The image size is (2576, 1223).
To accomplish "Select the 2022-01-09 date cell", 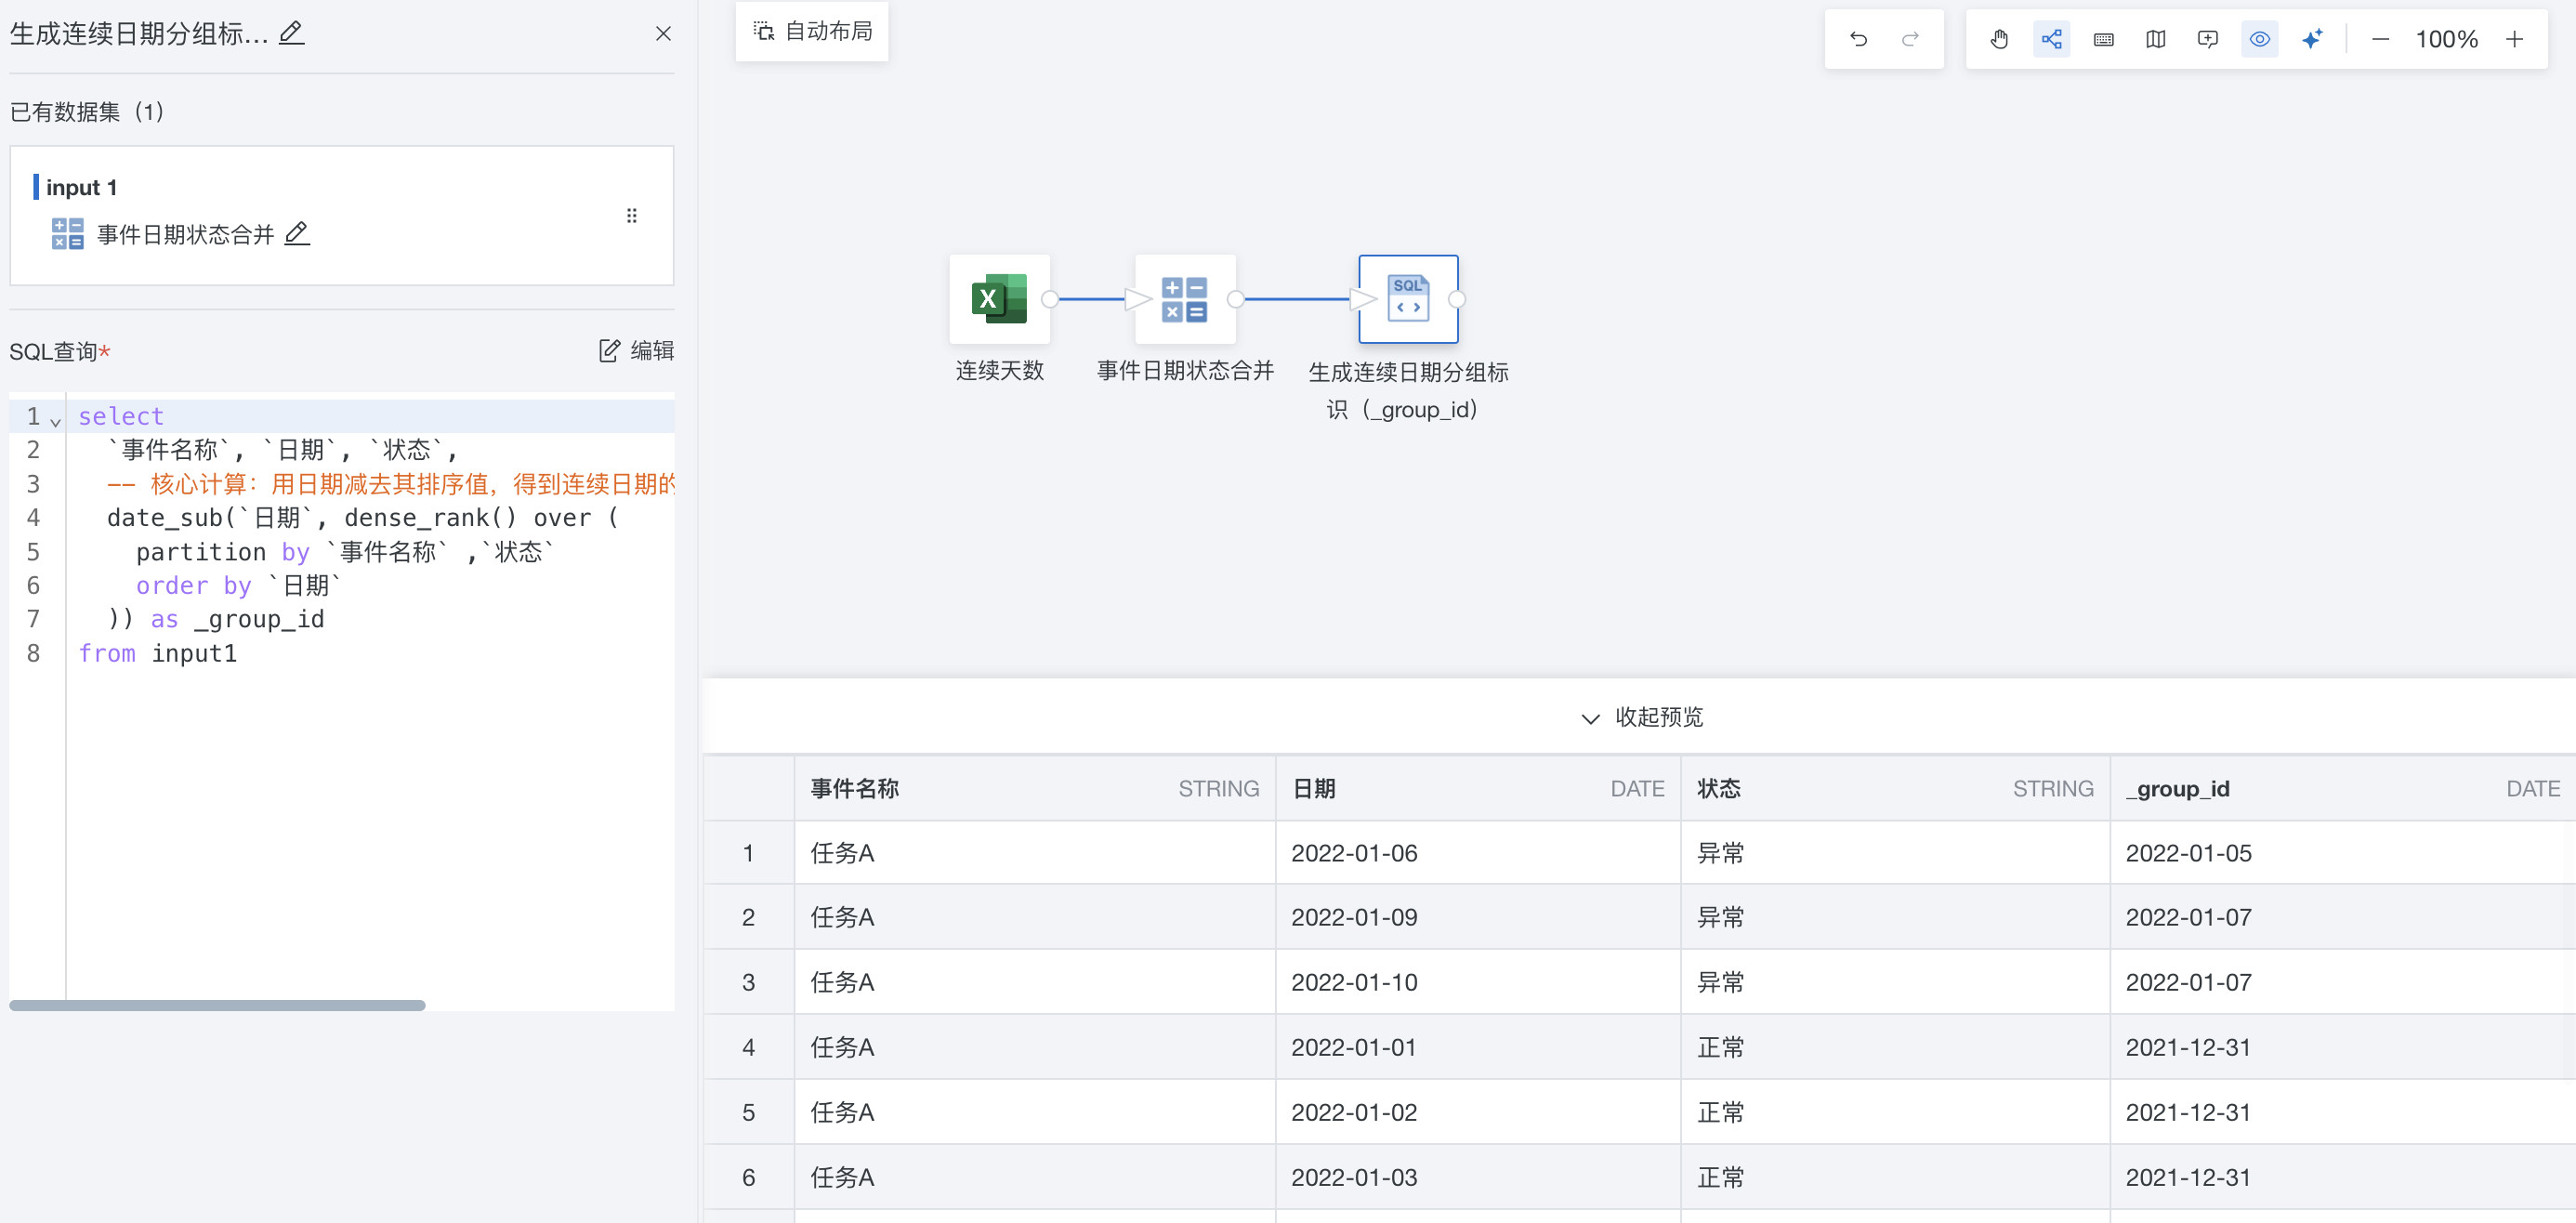I will point(1477,917).
